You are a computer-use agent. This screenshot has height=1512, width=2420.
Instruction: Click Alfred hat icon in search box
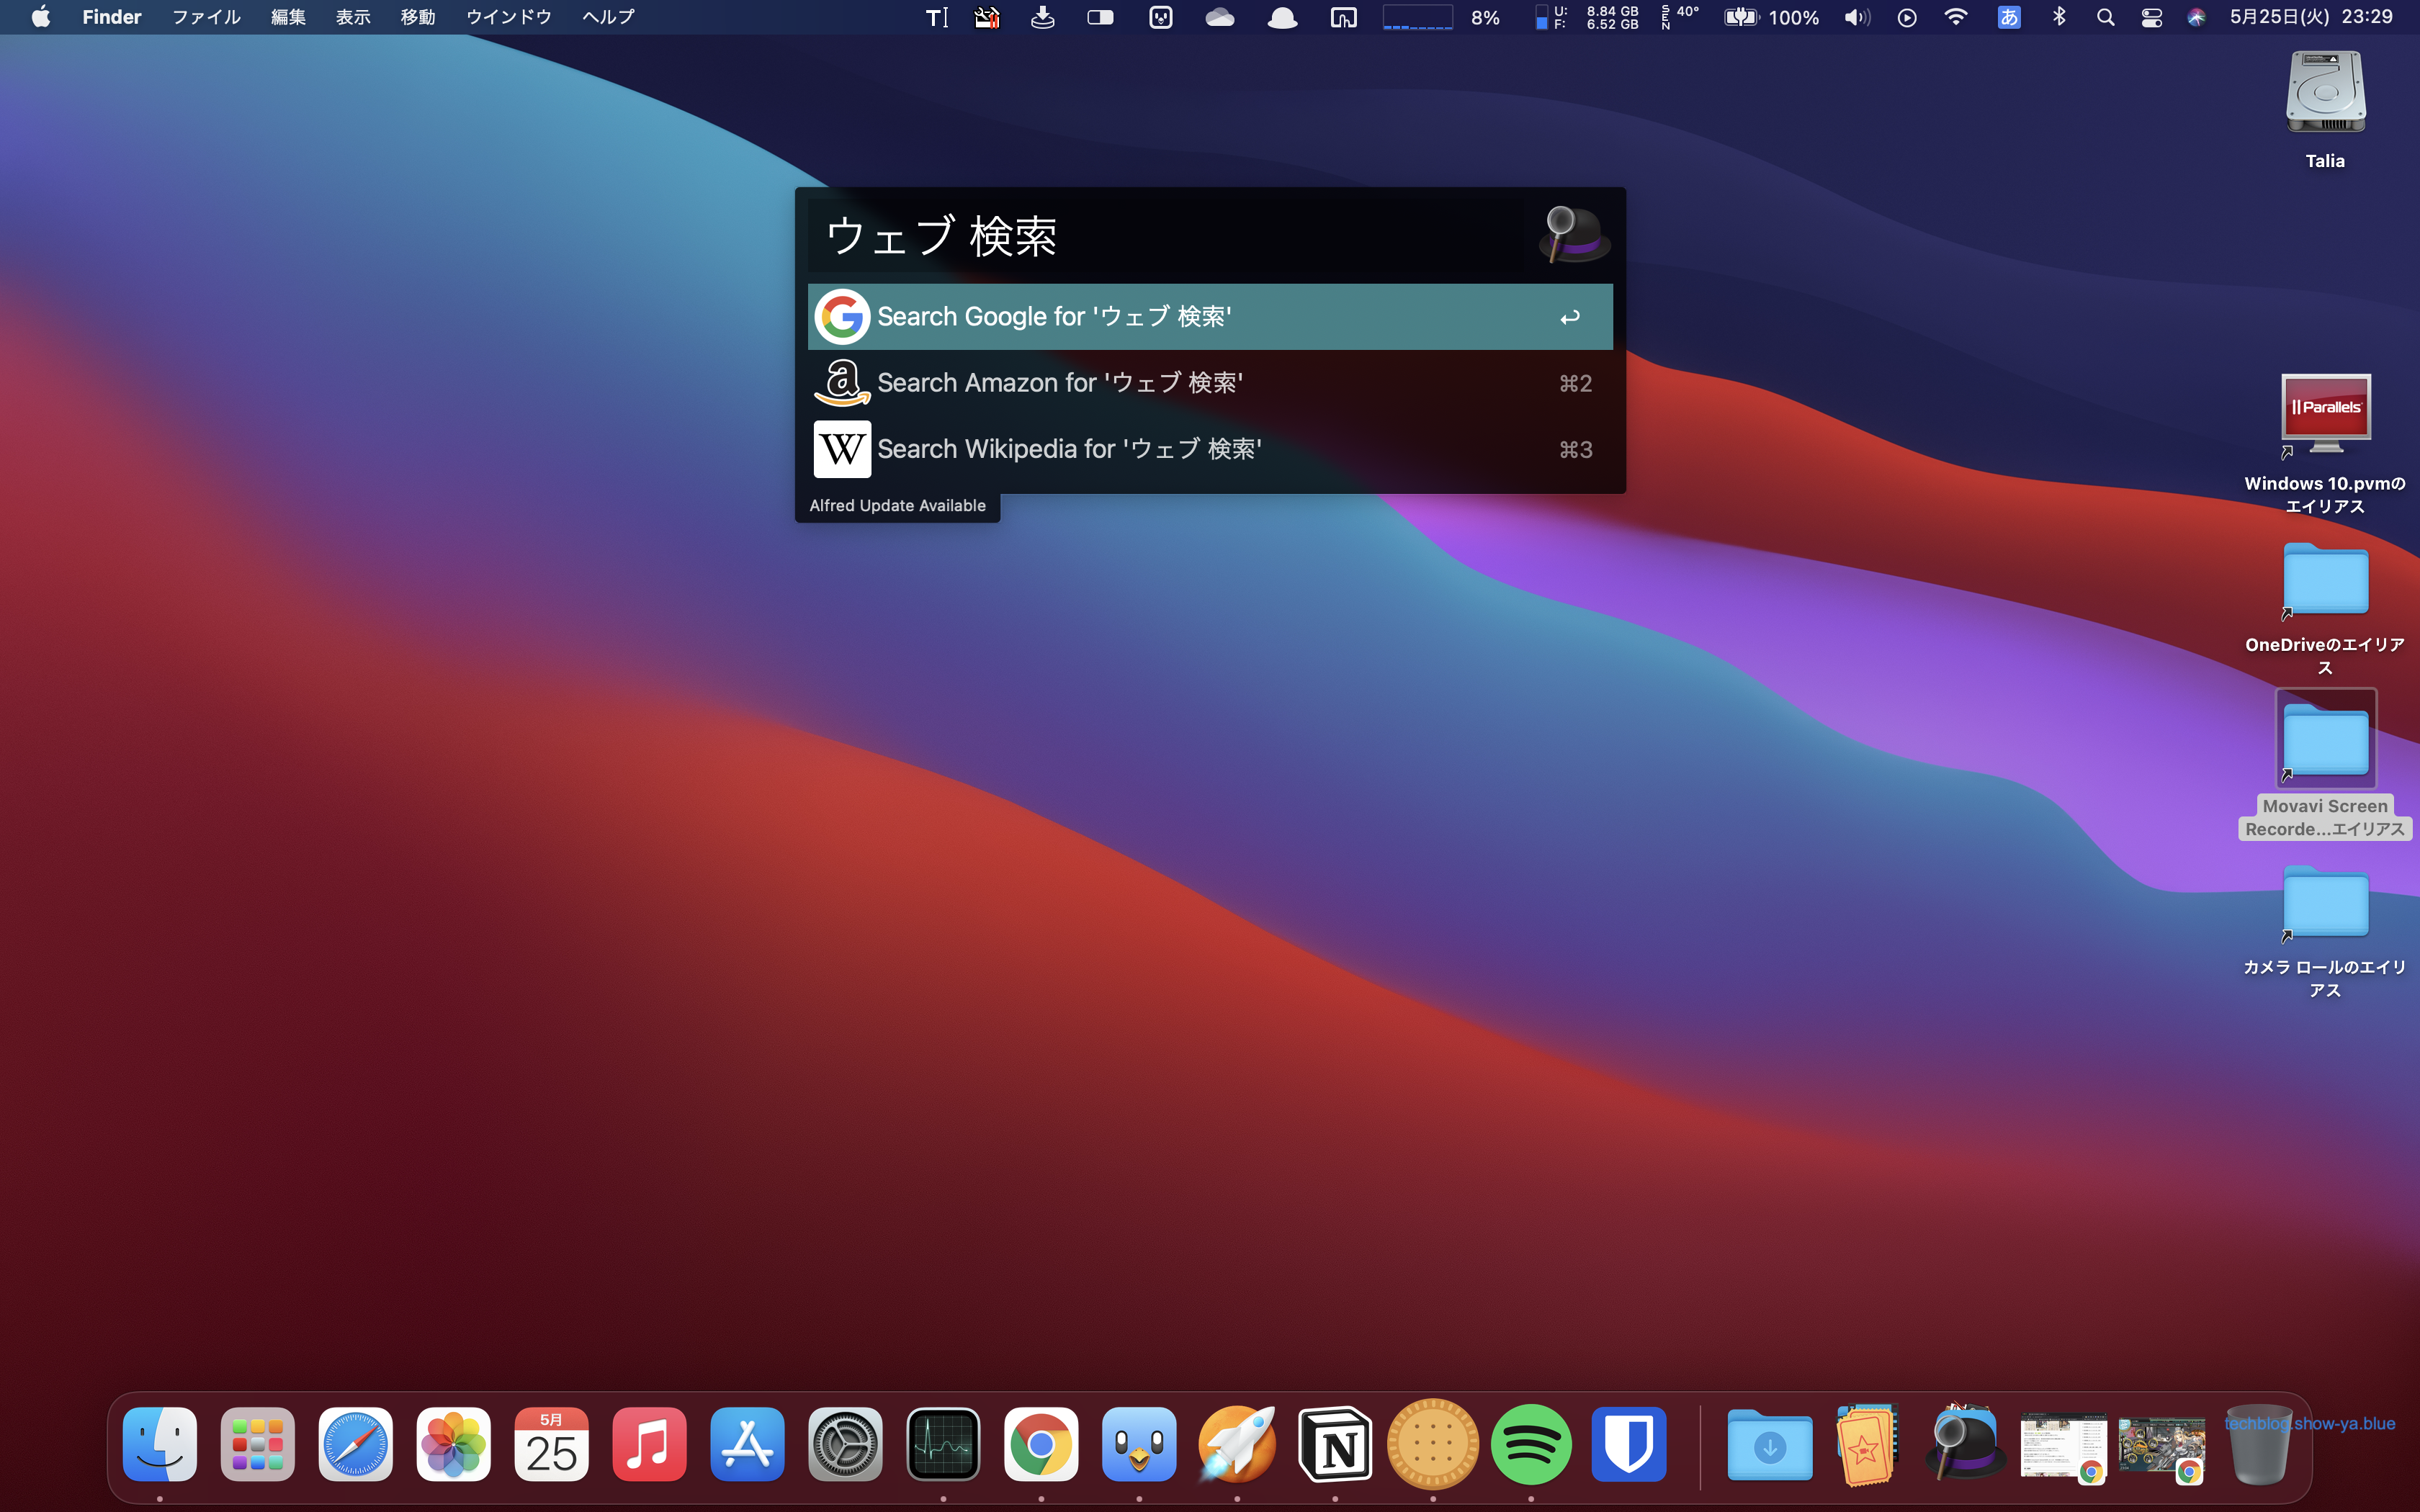click(x=1574, y=235)
